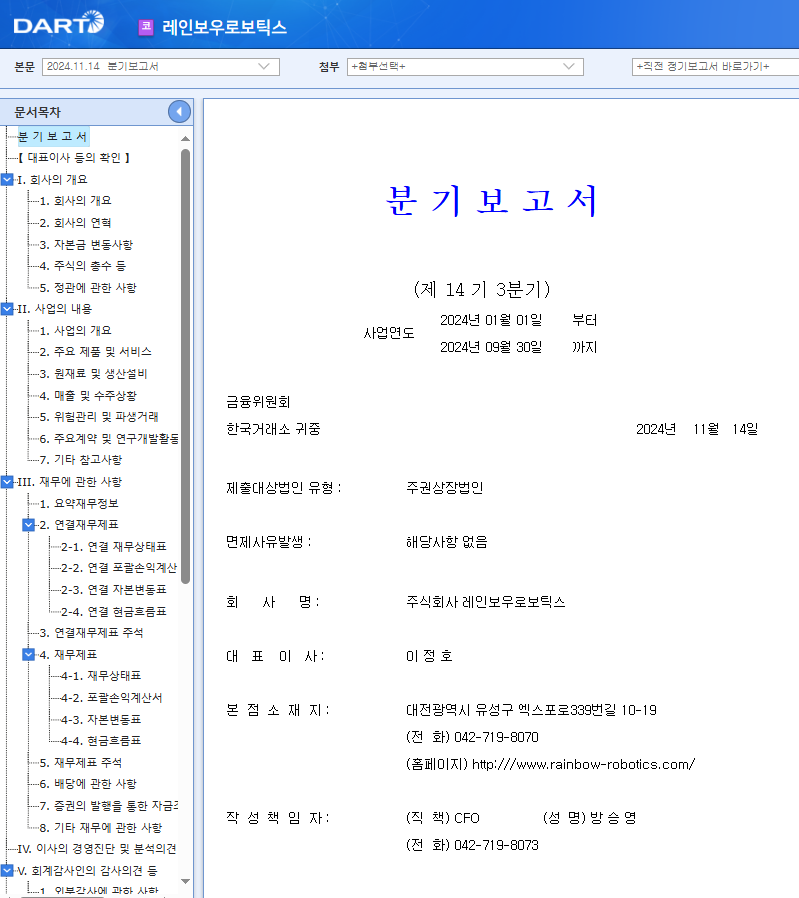Click the filing date 2024년 11월 14일

(696, 429)
